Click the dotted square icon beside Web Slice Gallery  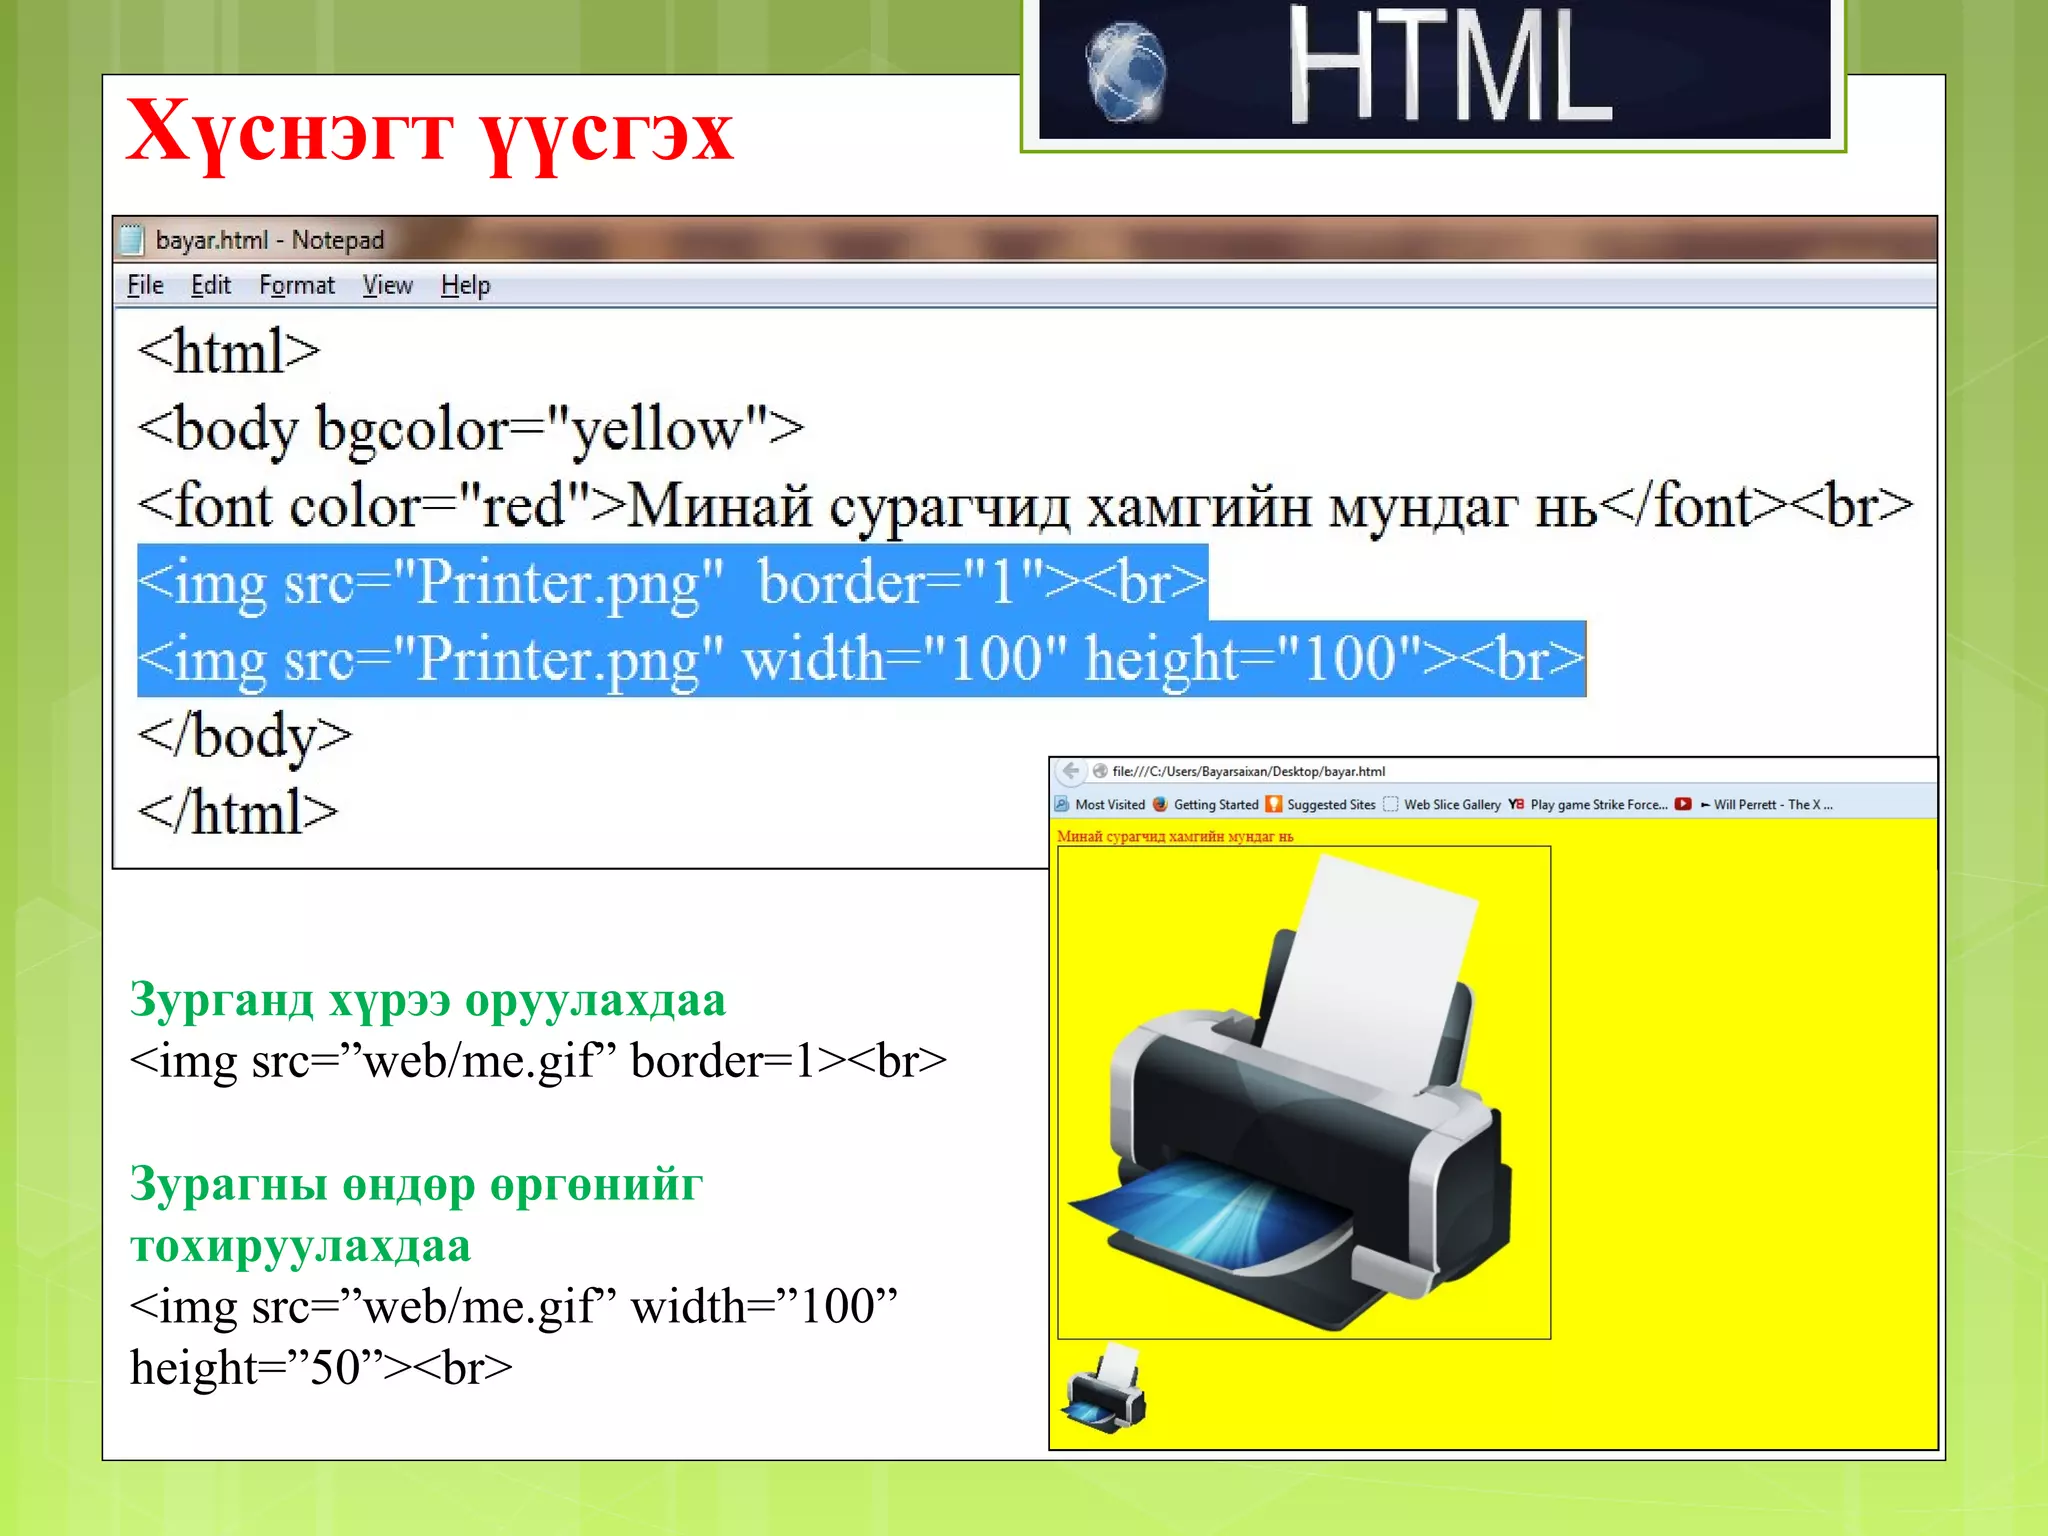pyautogui.click(x=1390, y=804)
